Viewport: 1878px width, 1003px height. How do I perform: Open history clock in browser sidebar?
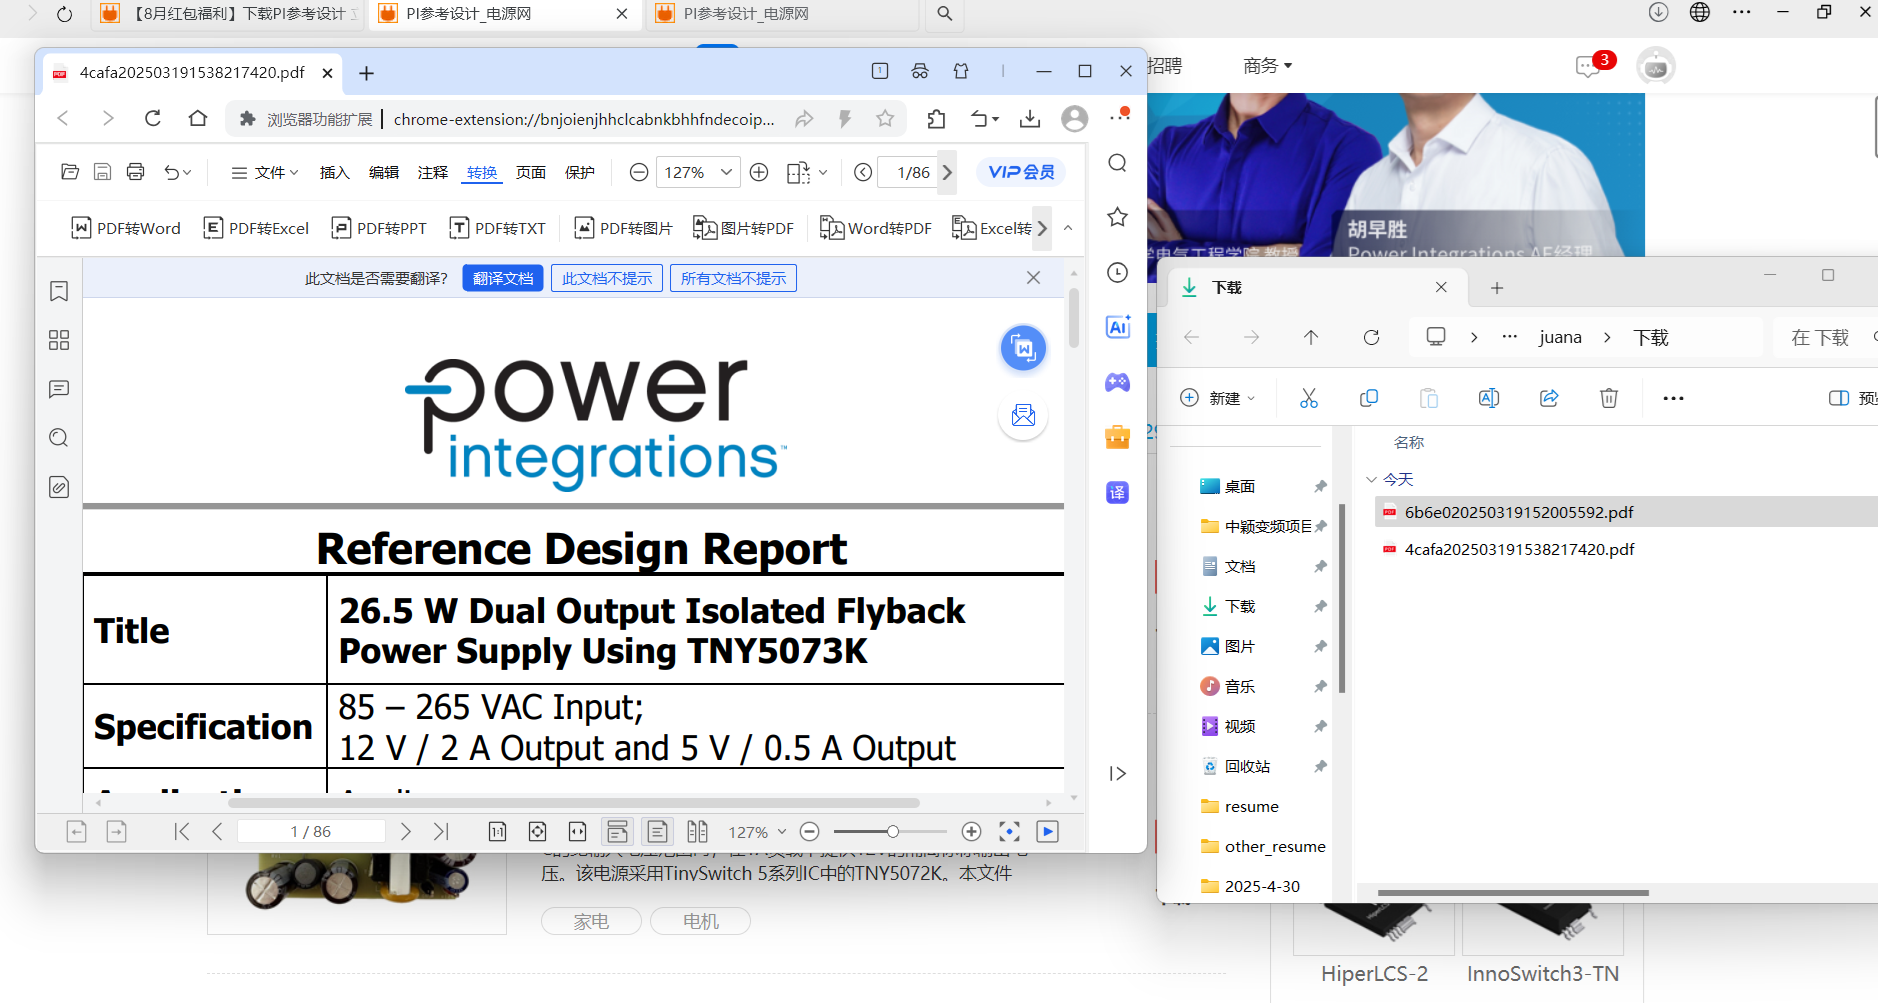pyautogui.click(x=1118, y=272)
